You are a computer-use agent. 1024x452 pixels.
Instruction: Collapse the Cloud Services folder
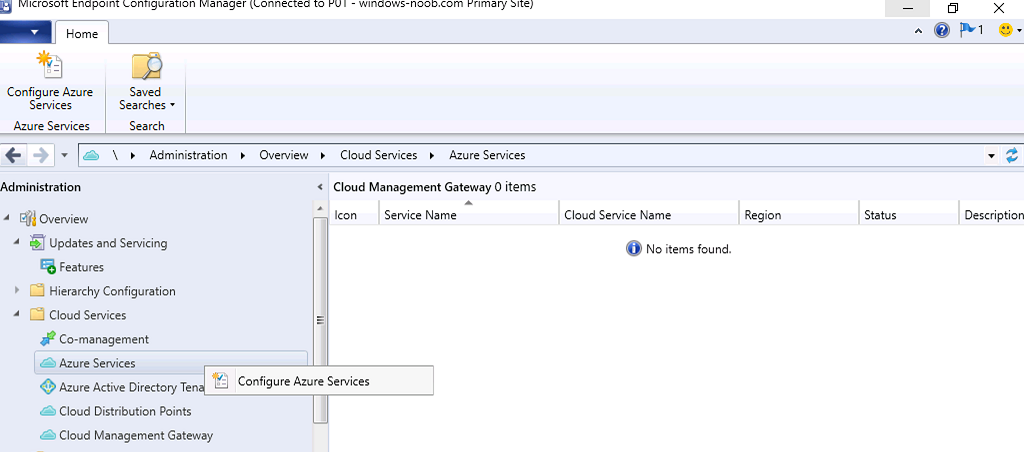pos(16,315)
